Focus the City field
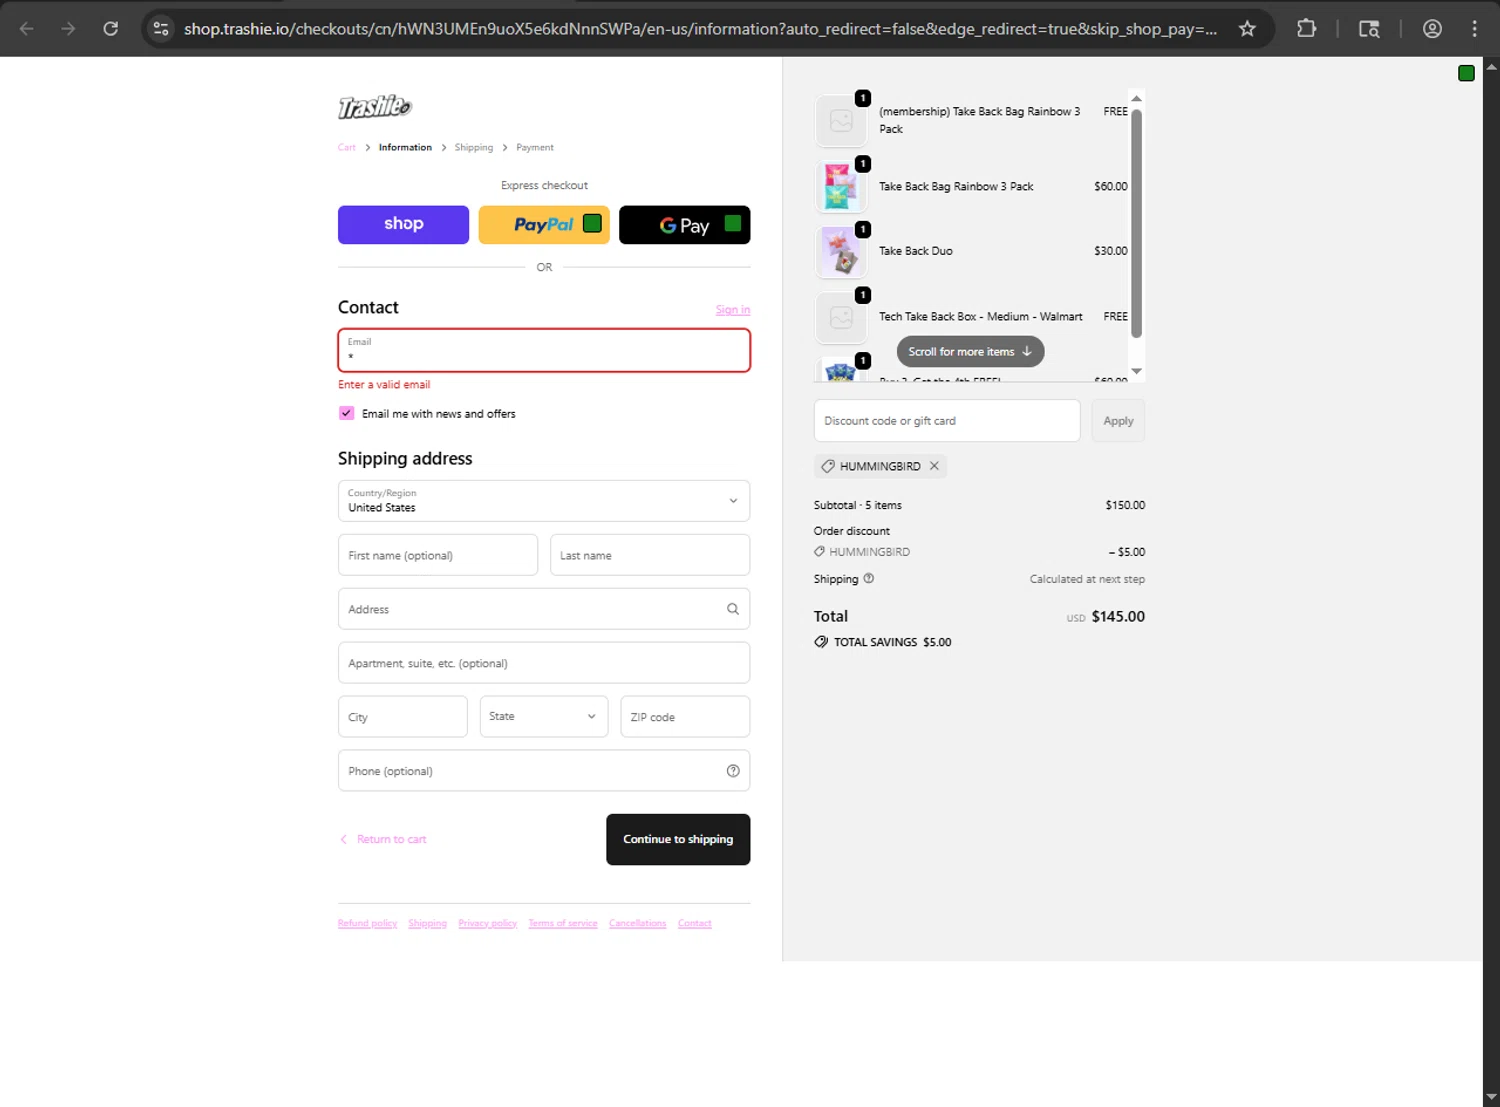The image size is (1500, 1107). coord(403,717)
